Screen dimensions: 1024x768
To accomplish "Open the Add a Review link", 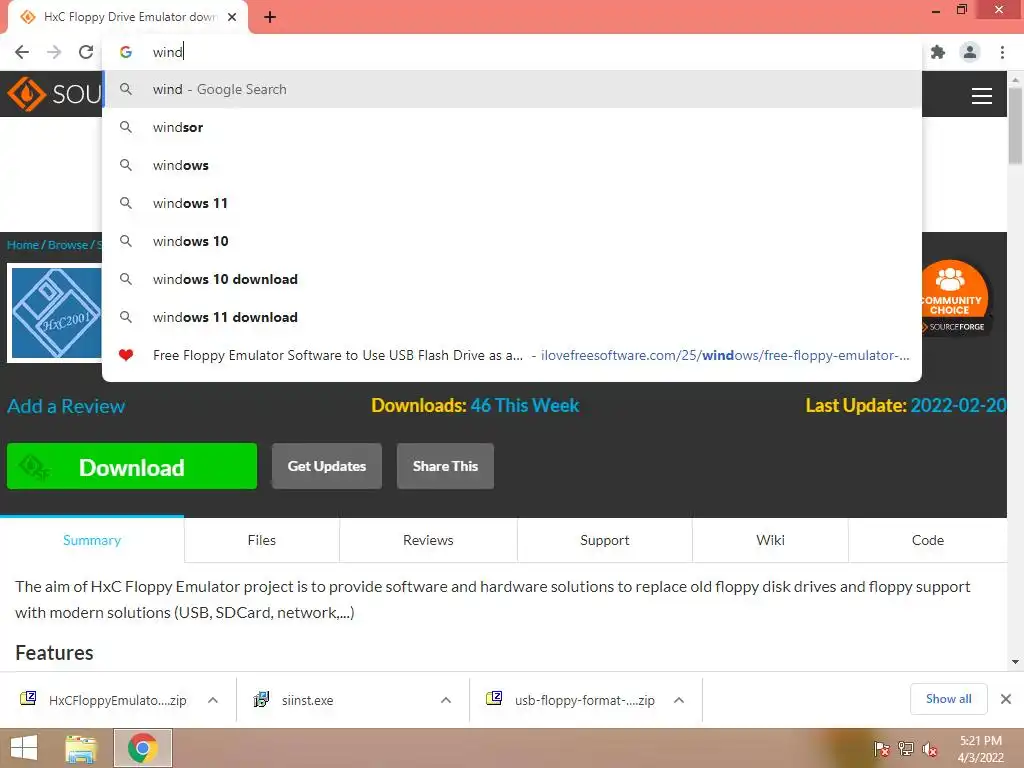I will (x=66, y=406).
